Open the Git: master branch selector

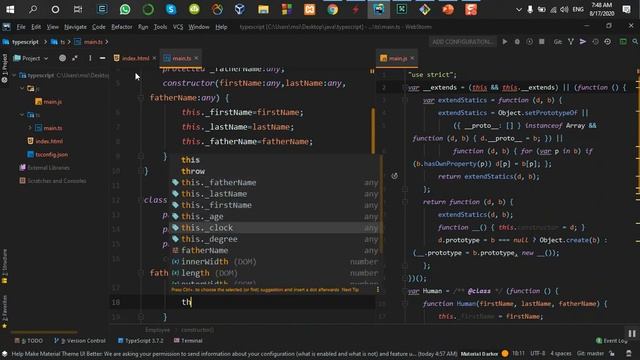click(590, 353)
